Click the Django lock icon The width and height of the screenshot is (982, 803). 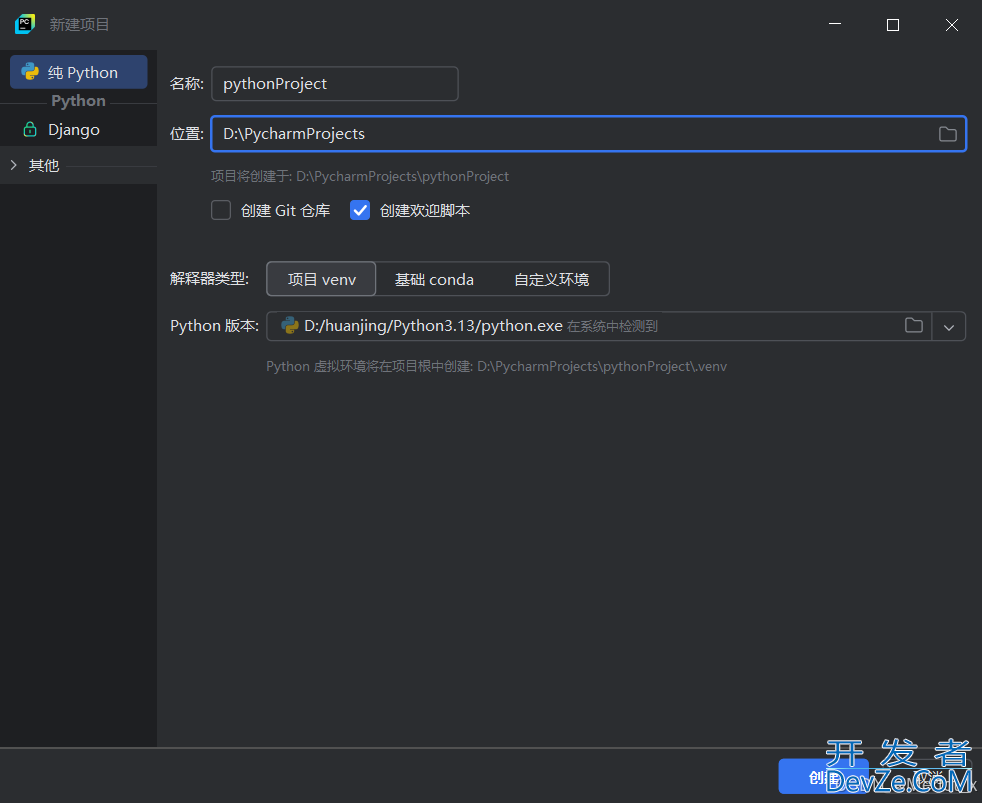coord(29,130)
